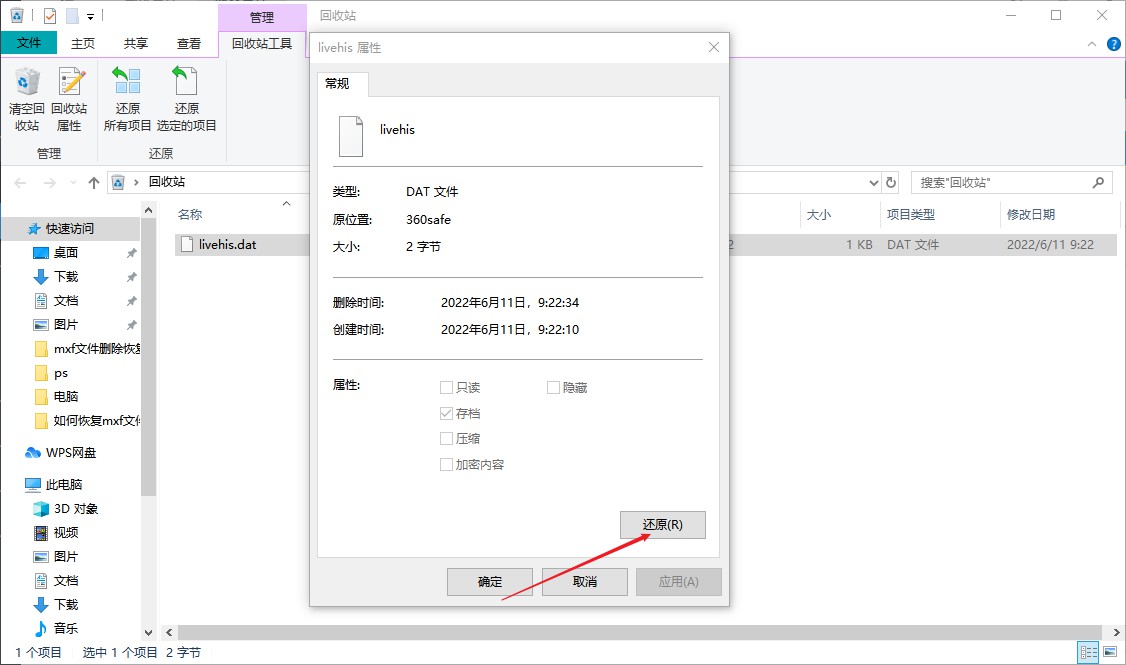Image resolution: width=1126 pixels, height=665 pixels.
Task: Enable the 只读 read-only checkbox
Action: [446, 387]
